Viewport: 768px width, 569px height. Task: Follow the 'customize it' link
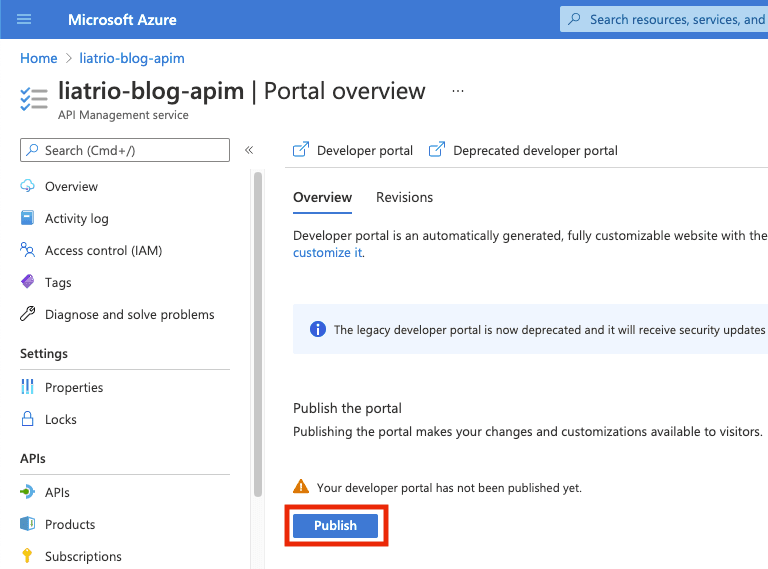click(327, 253)
